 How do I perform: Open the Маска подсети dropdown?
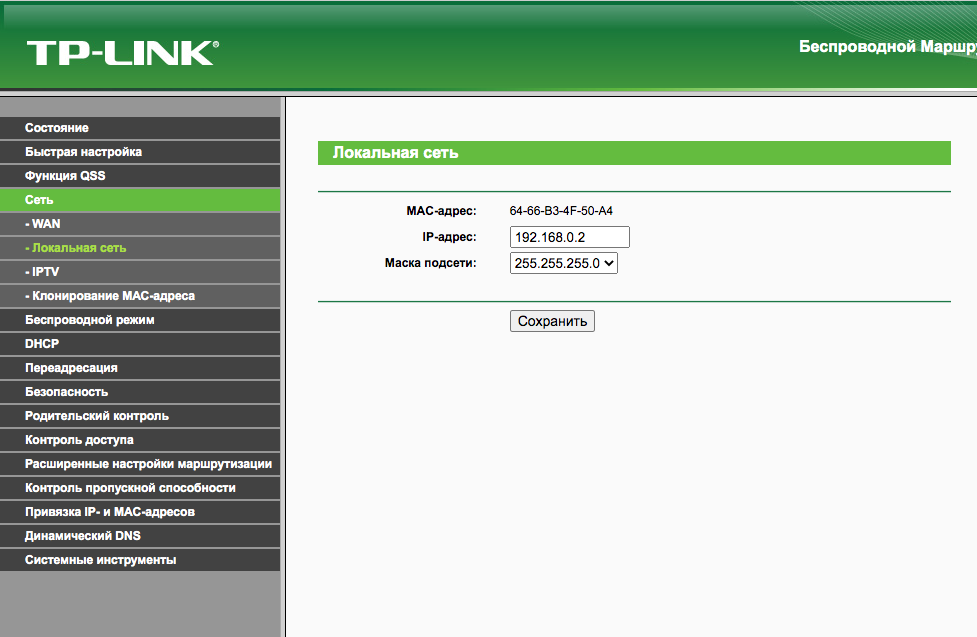(564, 263)
